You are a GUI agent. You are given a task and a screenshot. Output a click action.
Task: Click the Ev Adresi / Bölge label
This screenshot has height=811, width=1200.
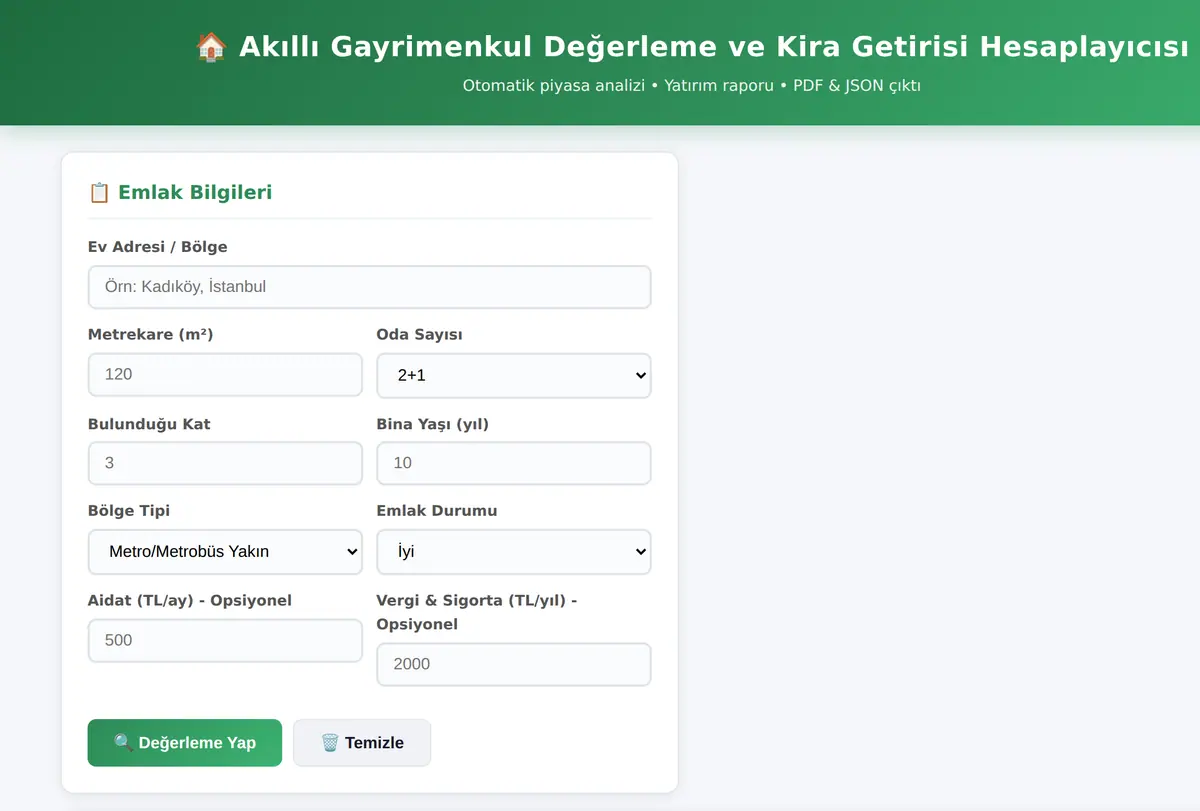pyautogui.click(x=158, y=247)
